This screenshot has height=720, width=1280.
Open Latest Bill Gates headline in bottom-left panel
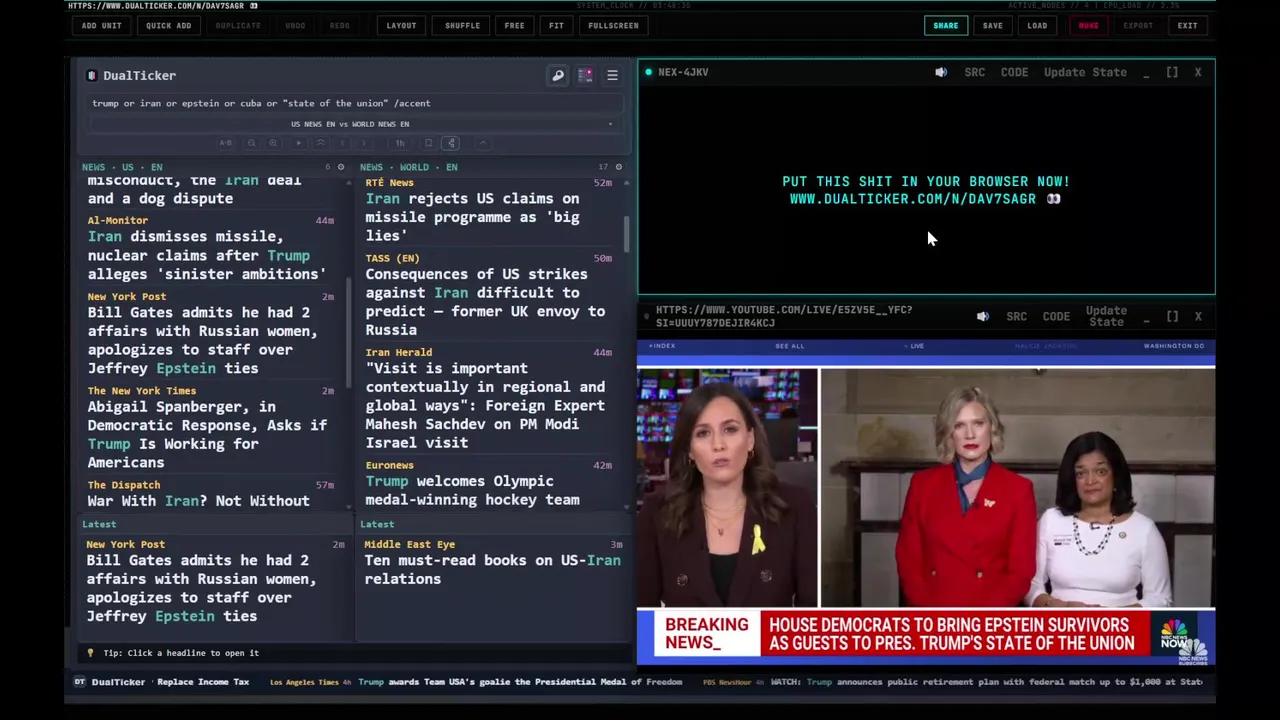201,588
